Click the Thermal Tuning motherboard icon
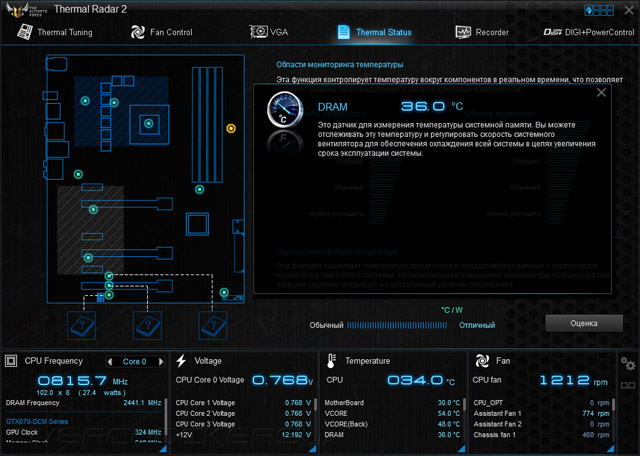The width and height of the screenshot is (640, 456). point(24,32)
